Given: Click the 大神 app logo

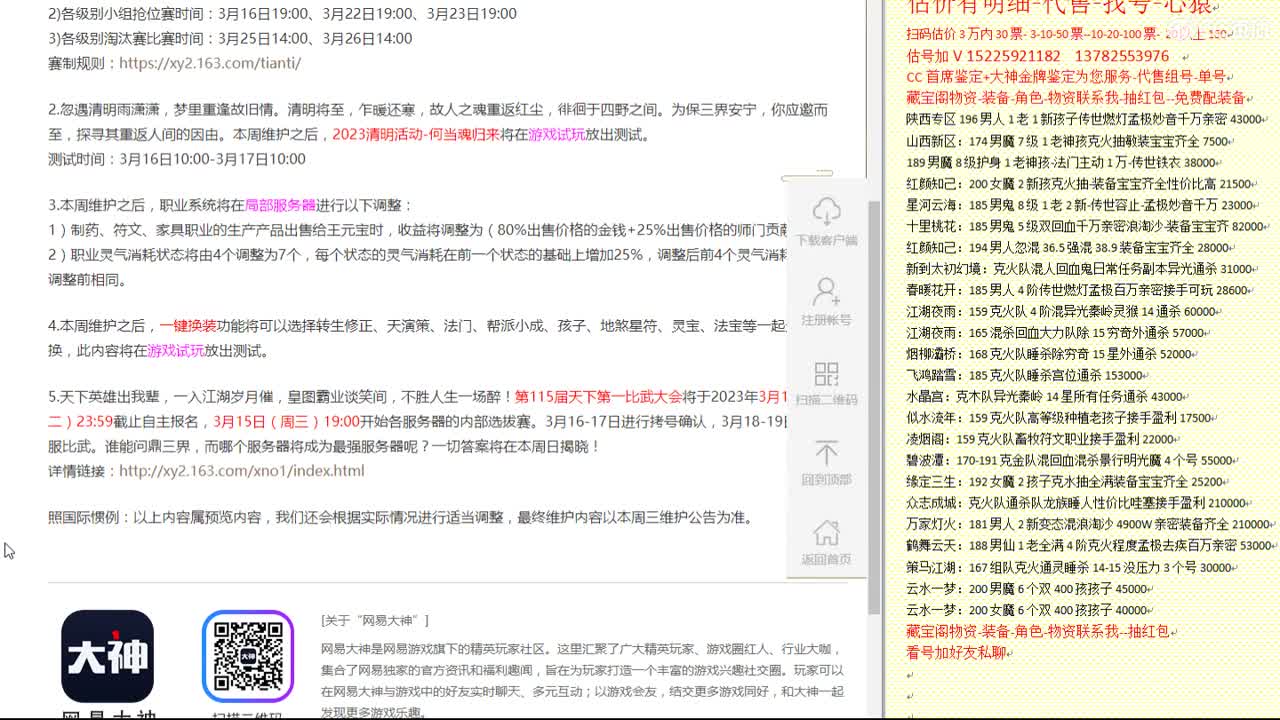Looking at the screenshot, I should pos(107,656).
